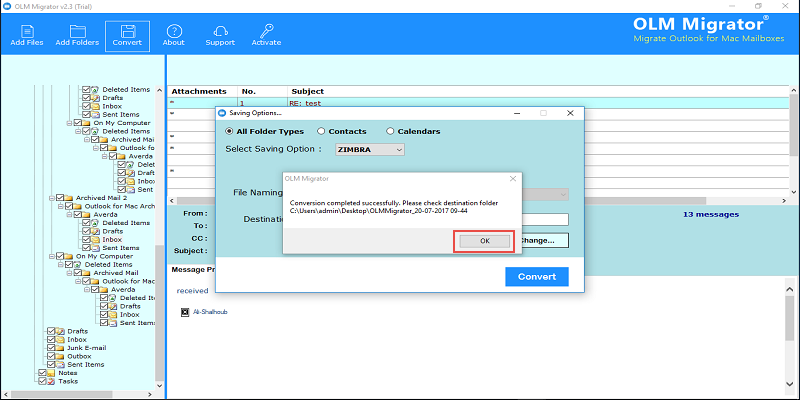The image size is (800, 400).
Task: Click the Junk E-mail folder icon
Action: coord(60,348)
